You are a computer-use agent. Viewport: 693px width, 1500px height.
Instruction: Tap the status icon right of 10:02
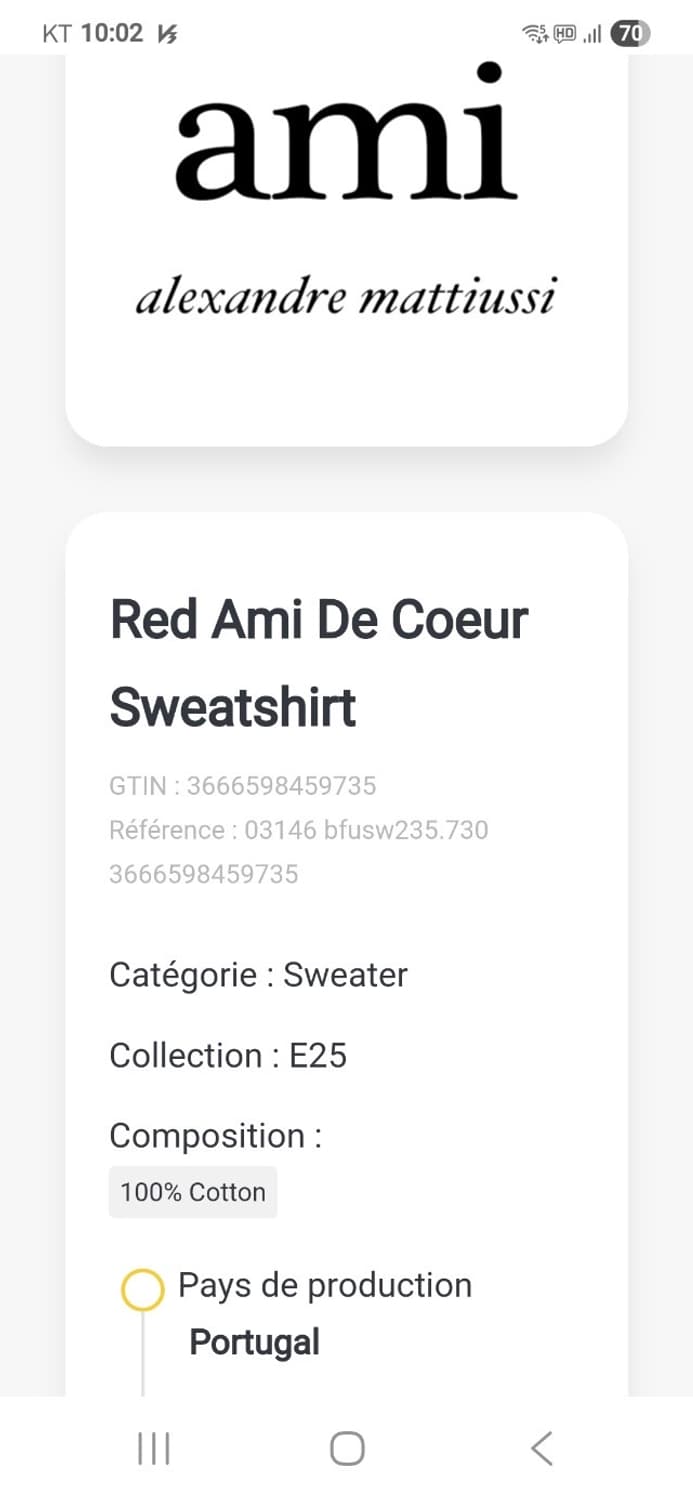(167, 34)
